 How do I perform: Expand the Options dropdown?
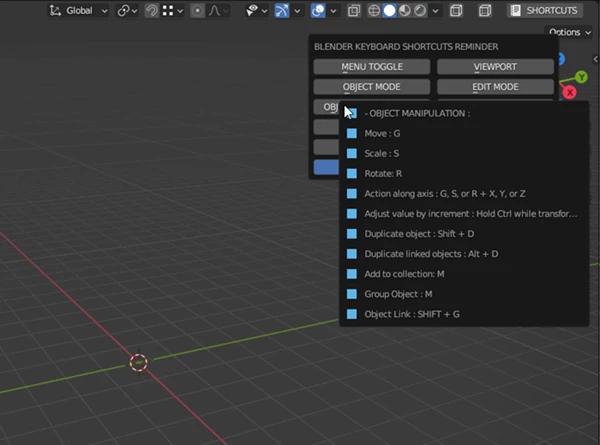(570, 32)
